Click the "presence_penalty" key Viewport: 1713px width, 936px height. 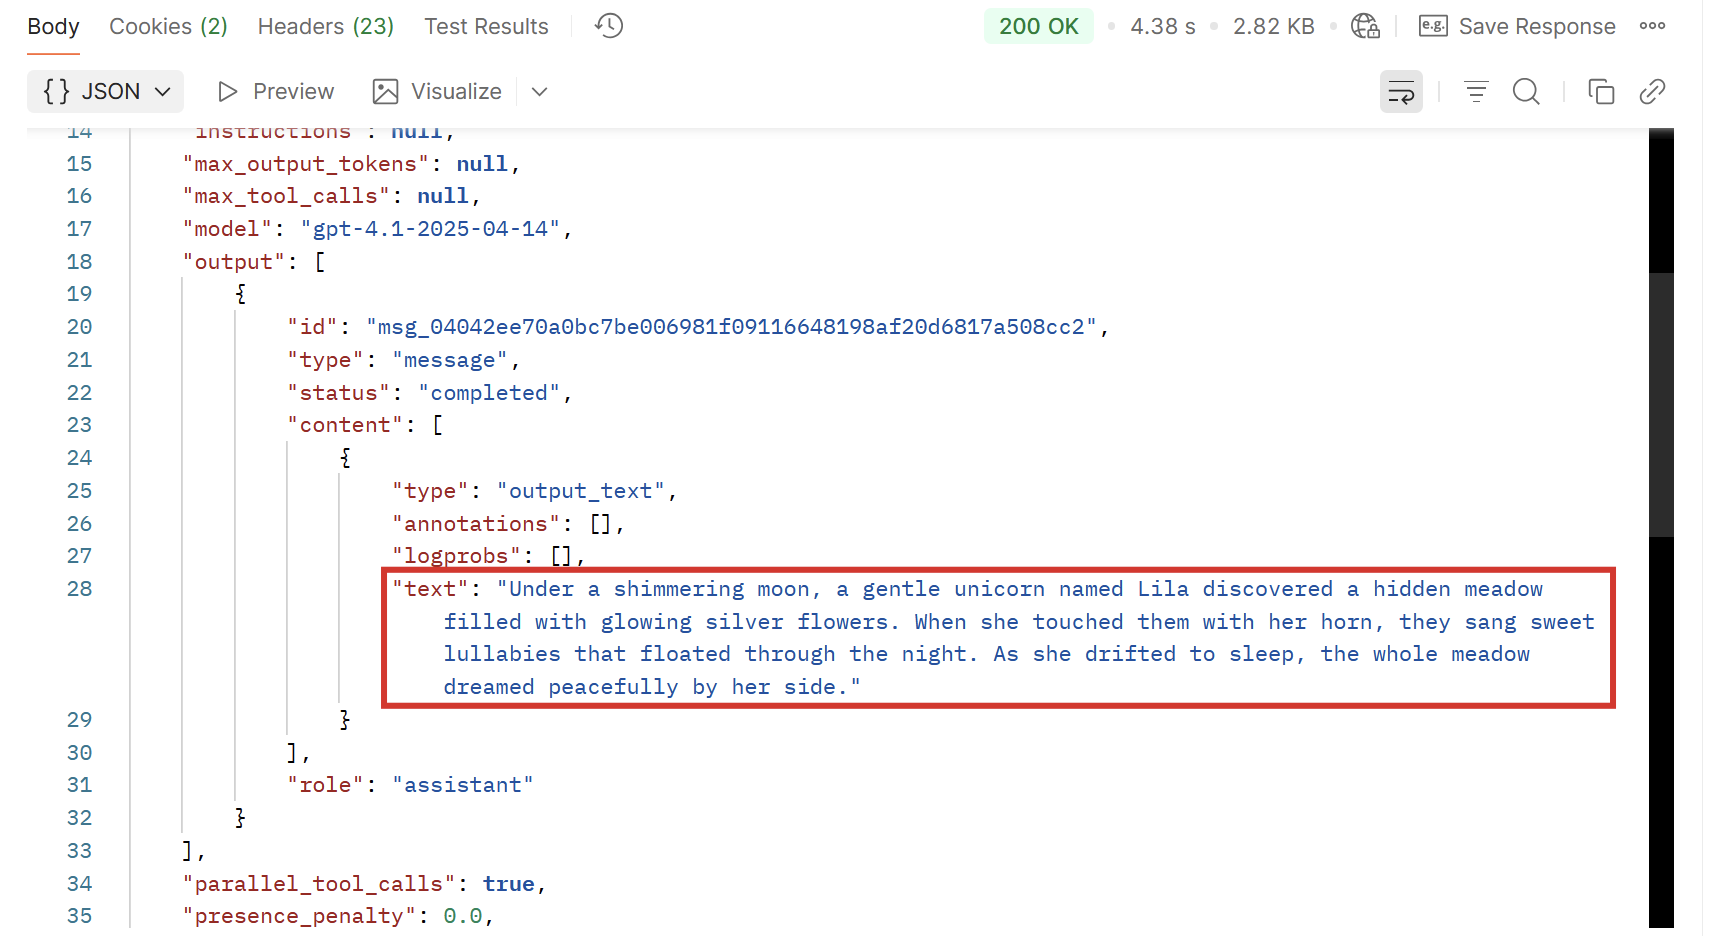click(x=299, y=916)
